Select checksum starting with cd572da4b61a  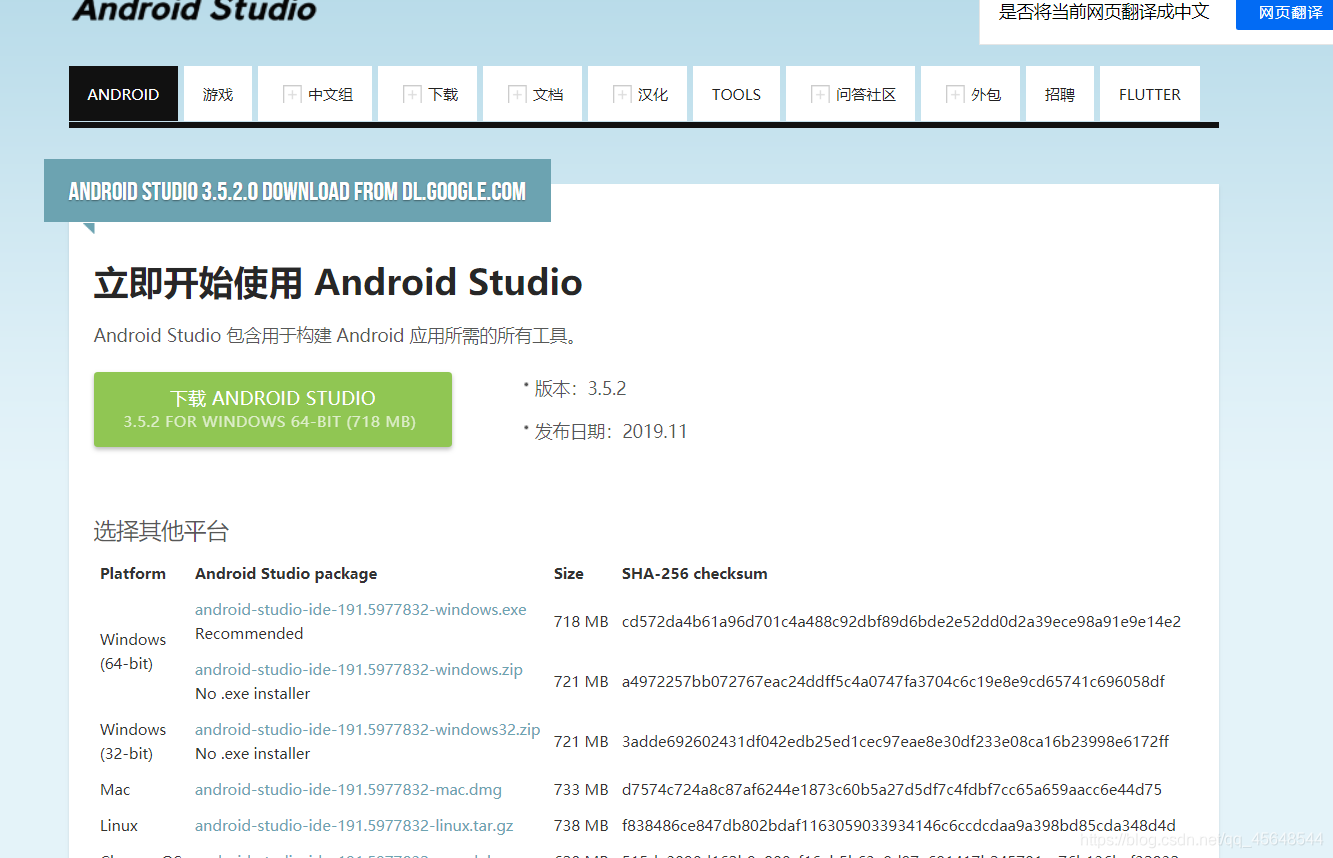pos(901,622)
